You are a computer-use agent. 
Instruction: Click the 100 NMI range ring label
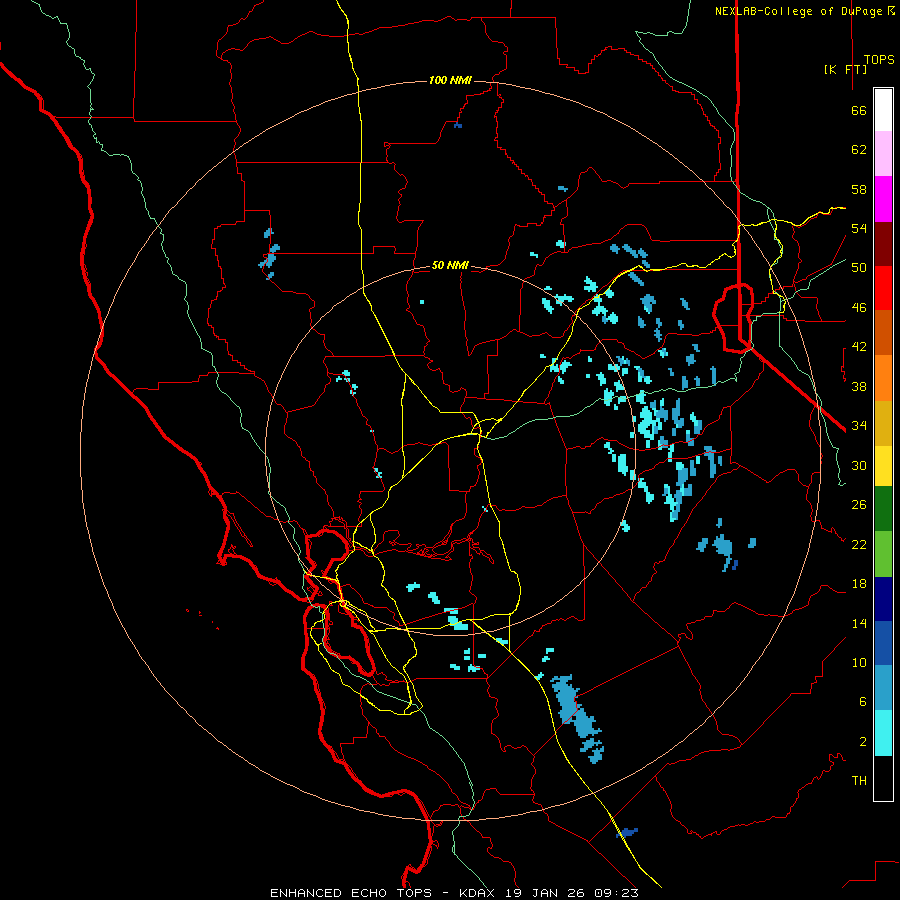[450, 80]
